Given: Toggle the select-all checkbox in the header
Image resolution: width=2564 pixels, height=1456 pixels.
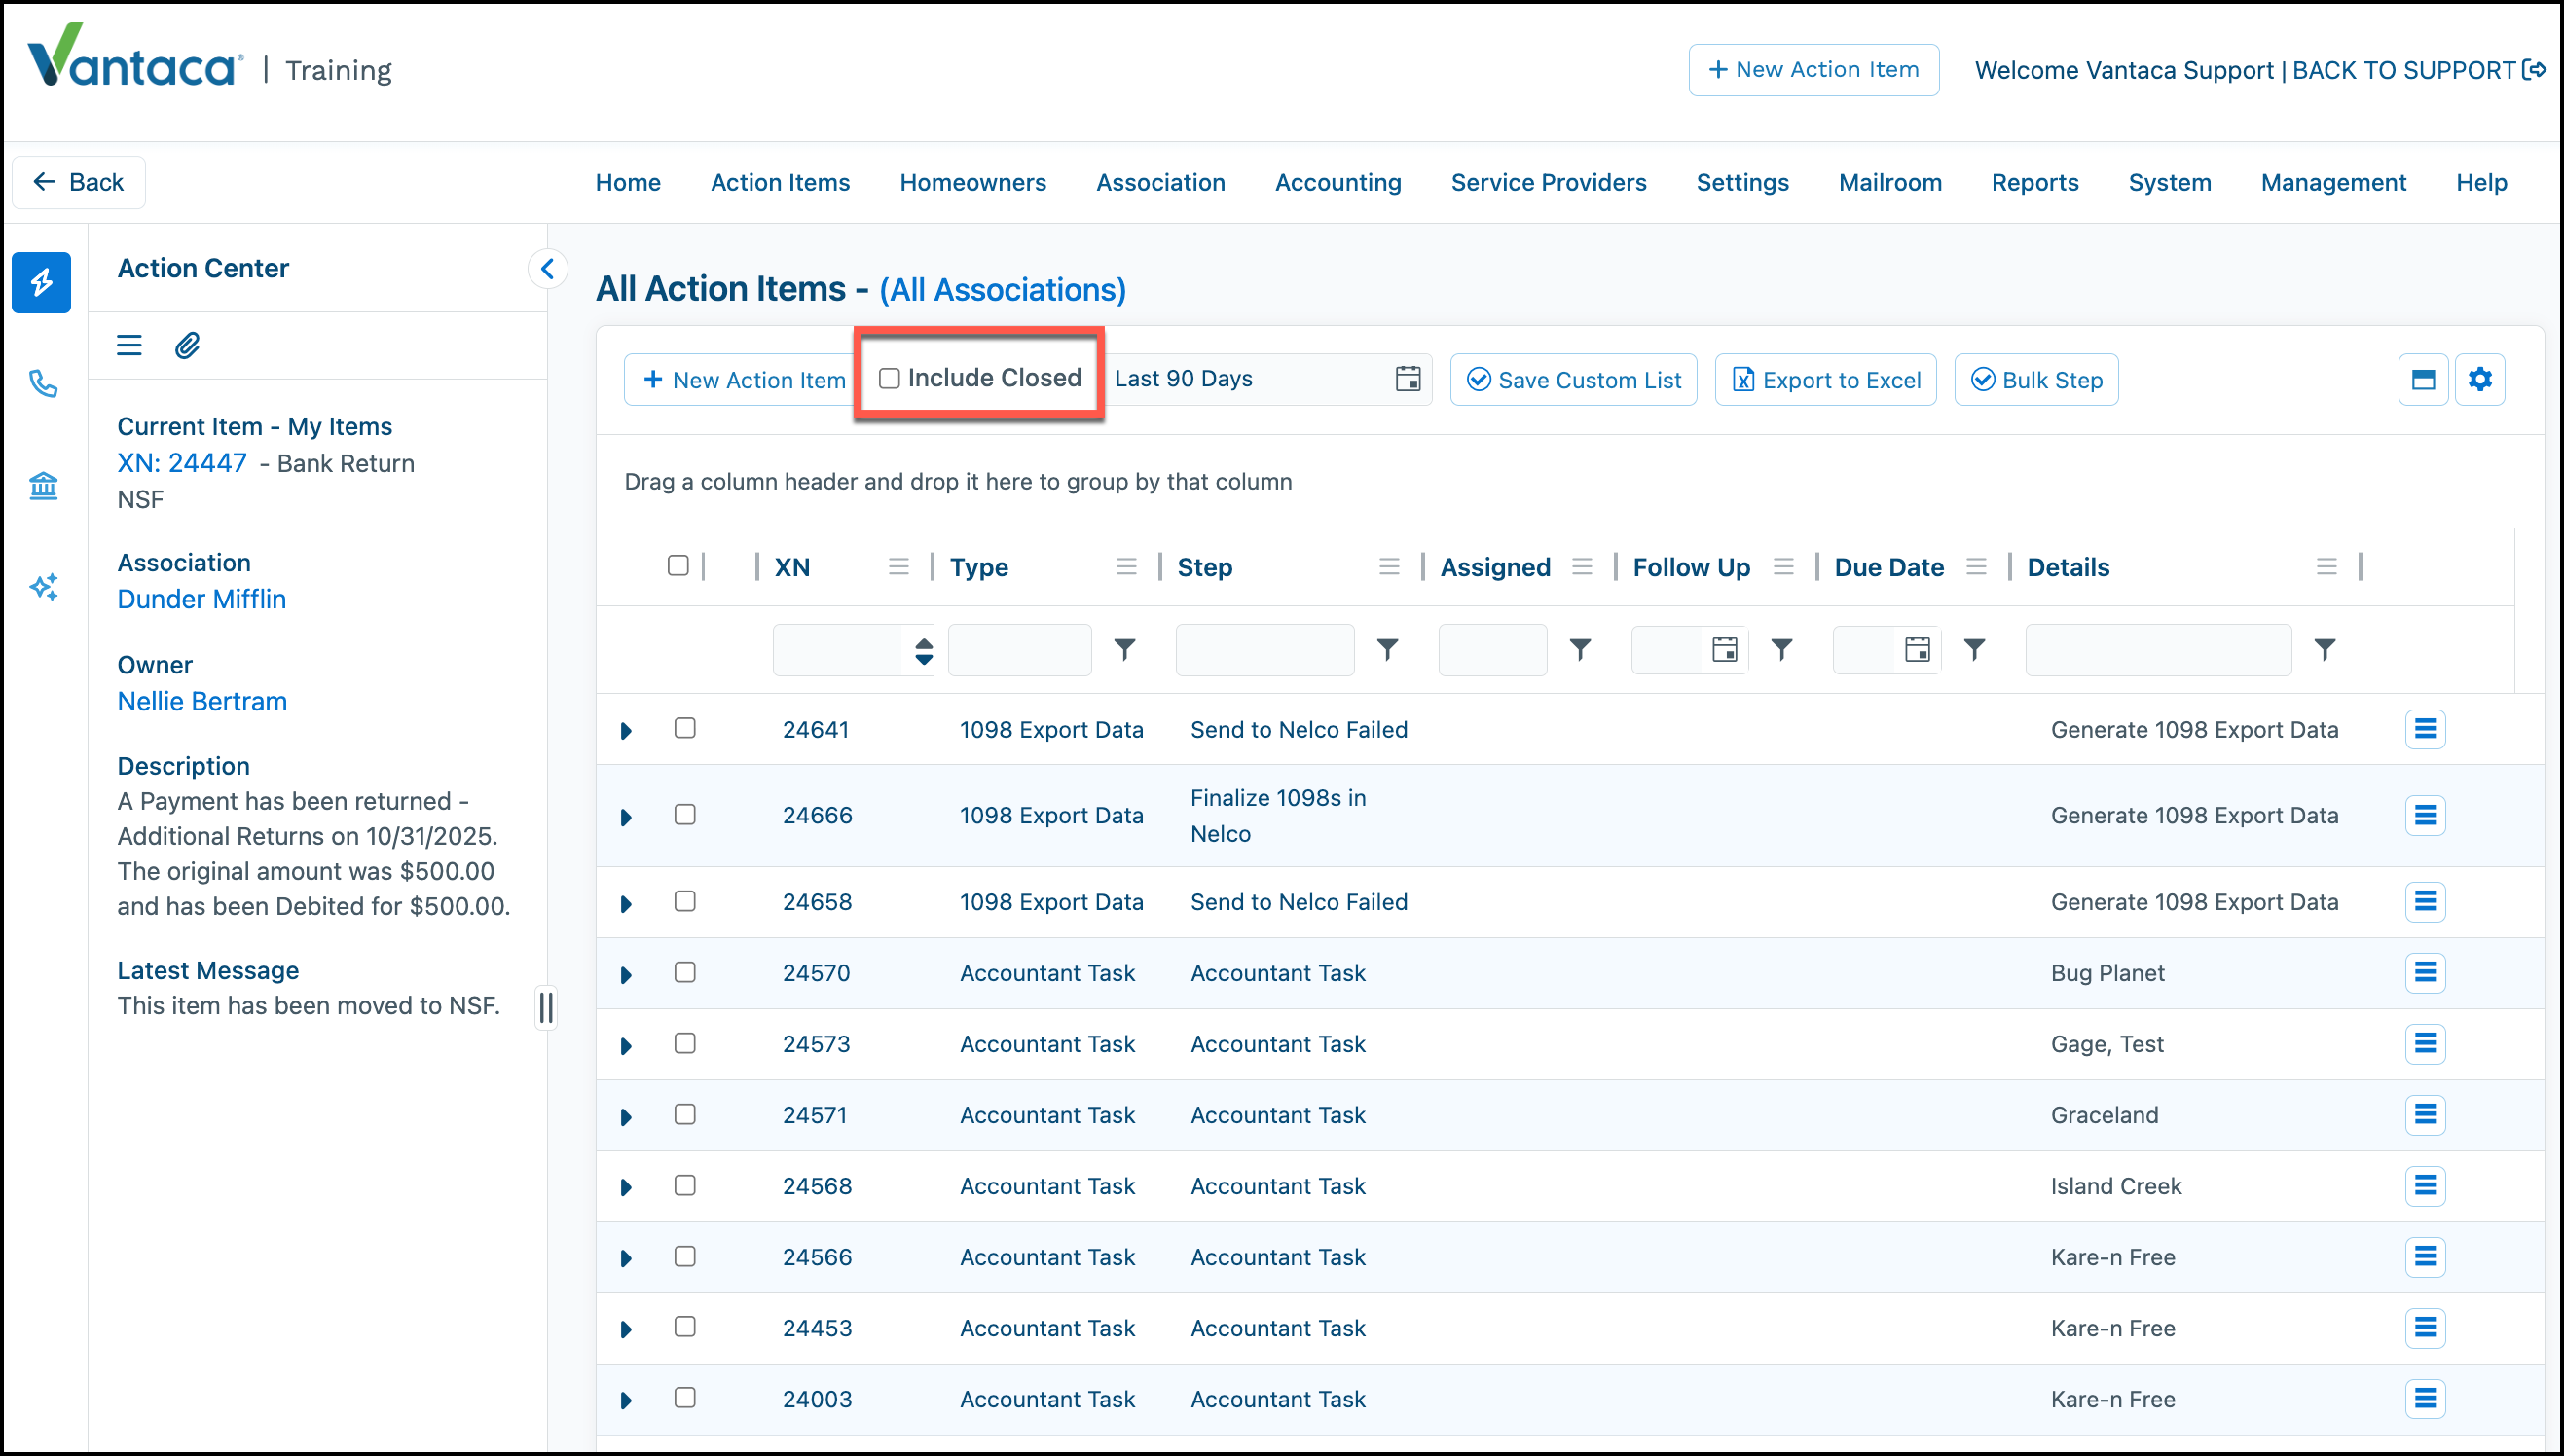Looking at the screenshot, I should [x=678, y=566].
